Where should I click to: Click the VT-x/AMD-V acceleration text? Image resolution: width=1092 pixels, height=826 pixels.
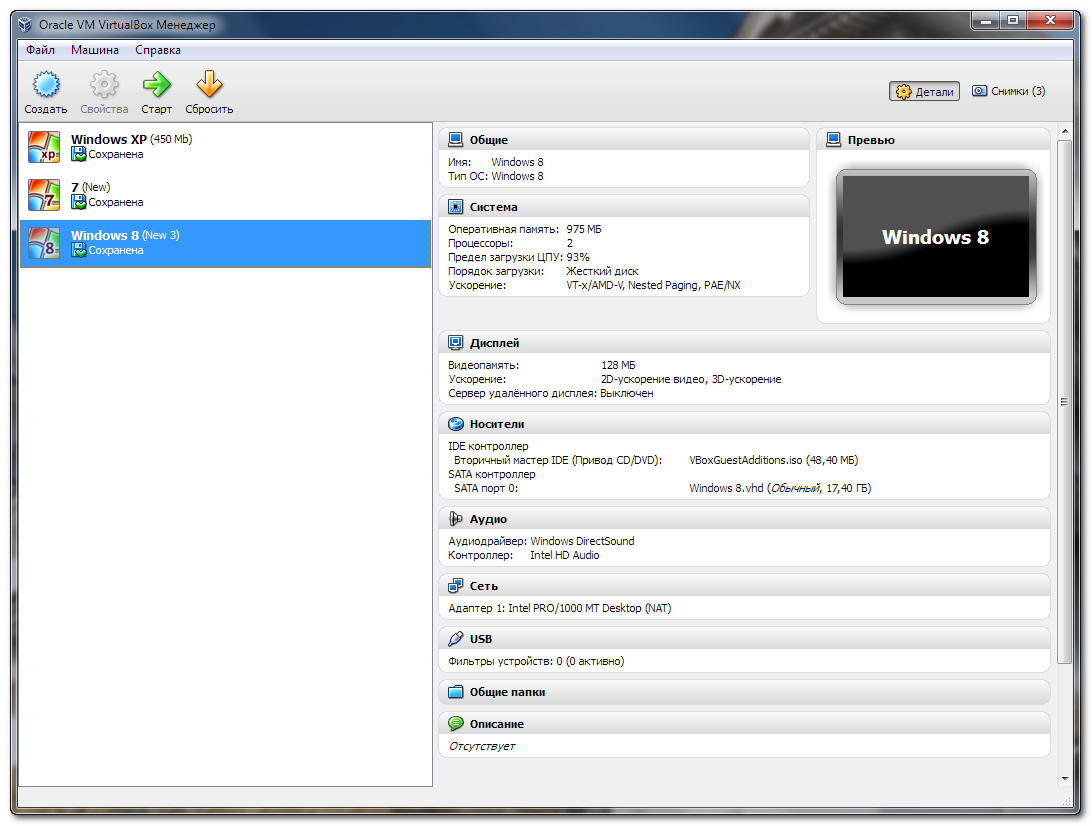pos(653,285)
